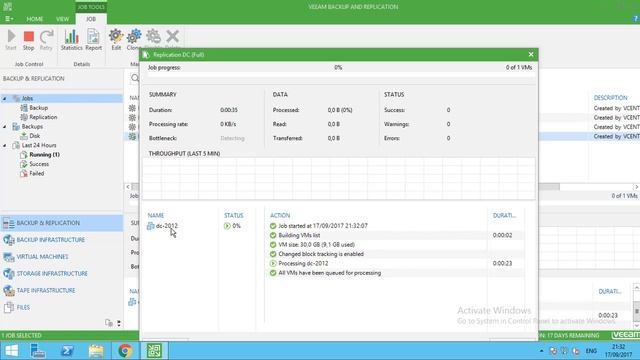
Task: Open the Backup & Replication view icon
Action: click(x=9, y=223)
